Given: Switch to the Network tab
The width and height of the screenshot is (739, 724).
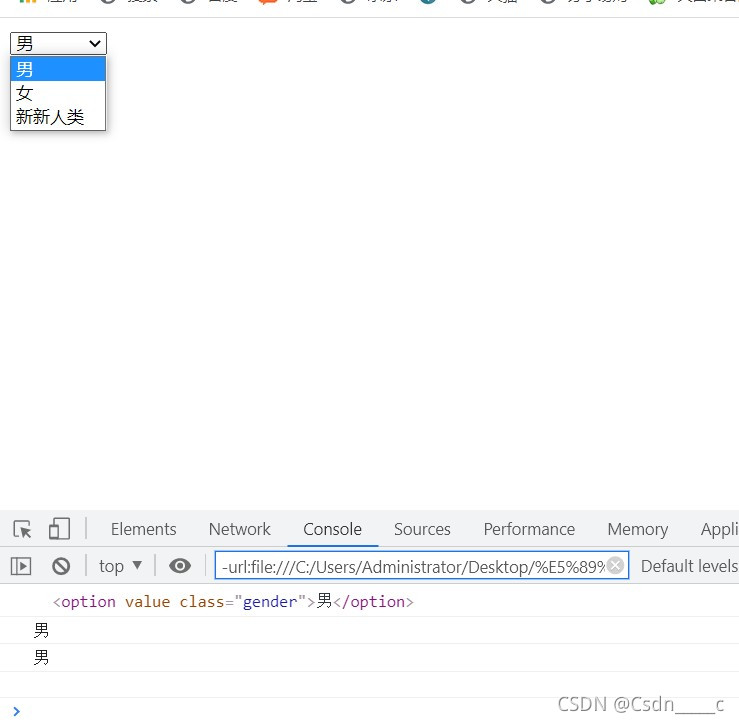Looking at the screenshot, I should (239, 529).
